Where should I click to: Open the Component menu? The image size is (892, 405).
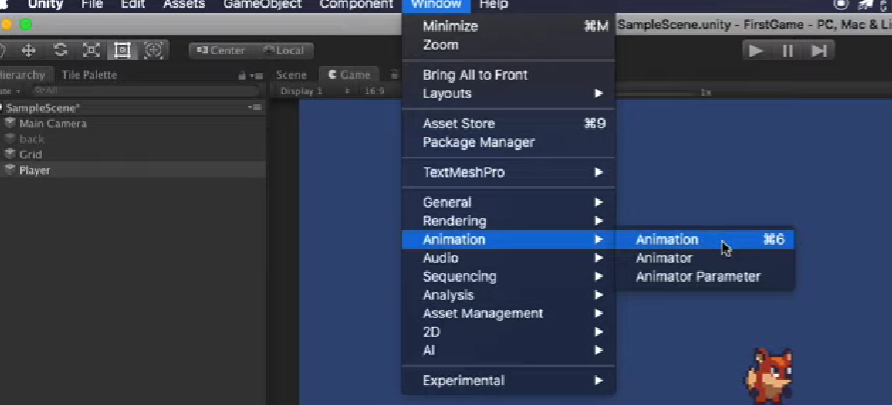click(x=357, y=5)
